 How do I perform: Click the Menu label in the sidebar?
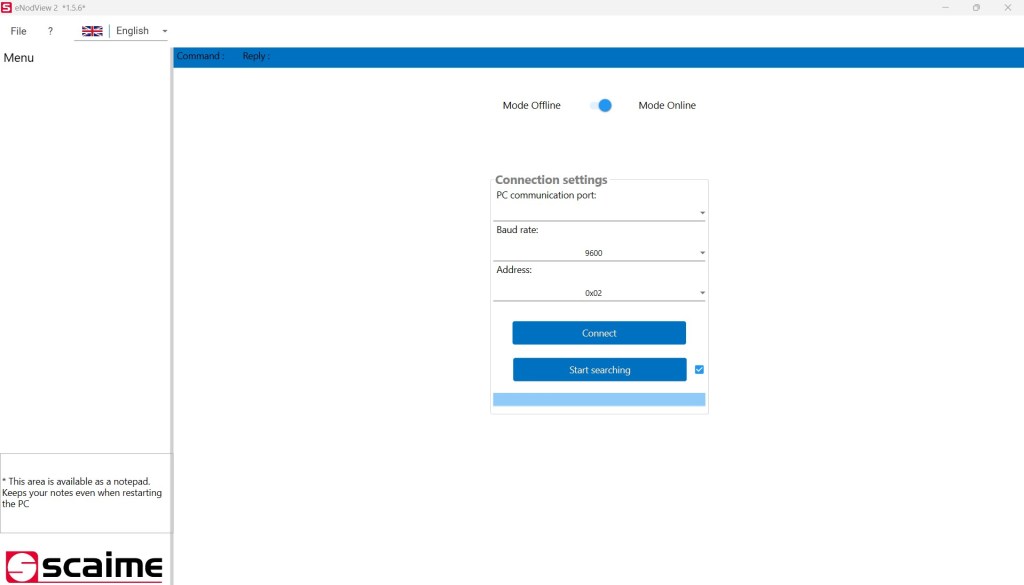point(17,57)
